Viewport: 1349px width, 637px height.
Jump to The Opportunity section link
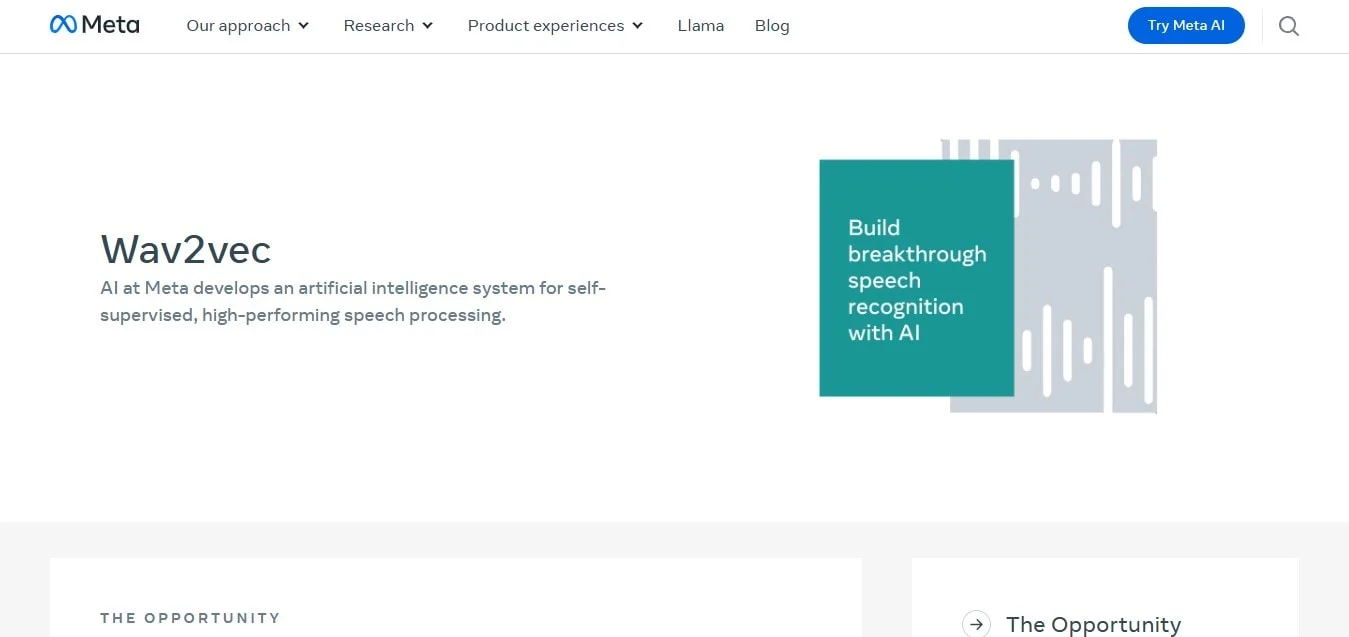click(1093, 624)
